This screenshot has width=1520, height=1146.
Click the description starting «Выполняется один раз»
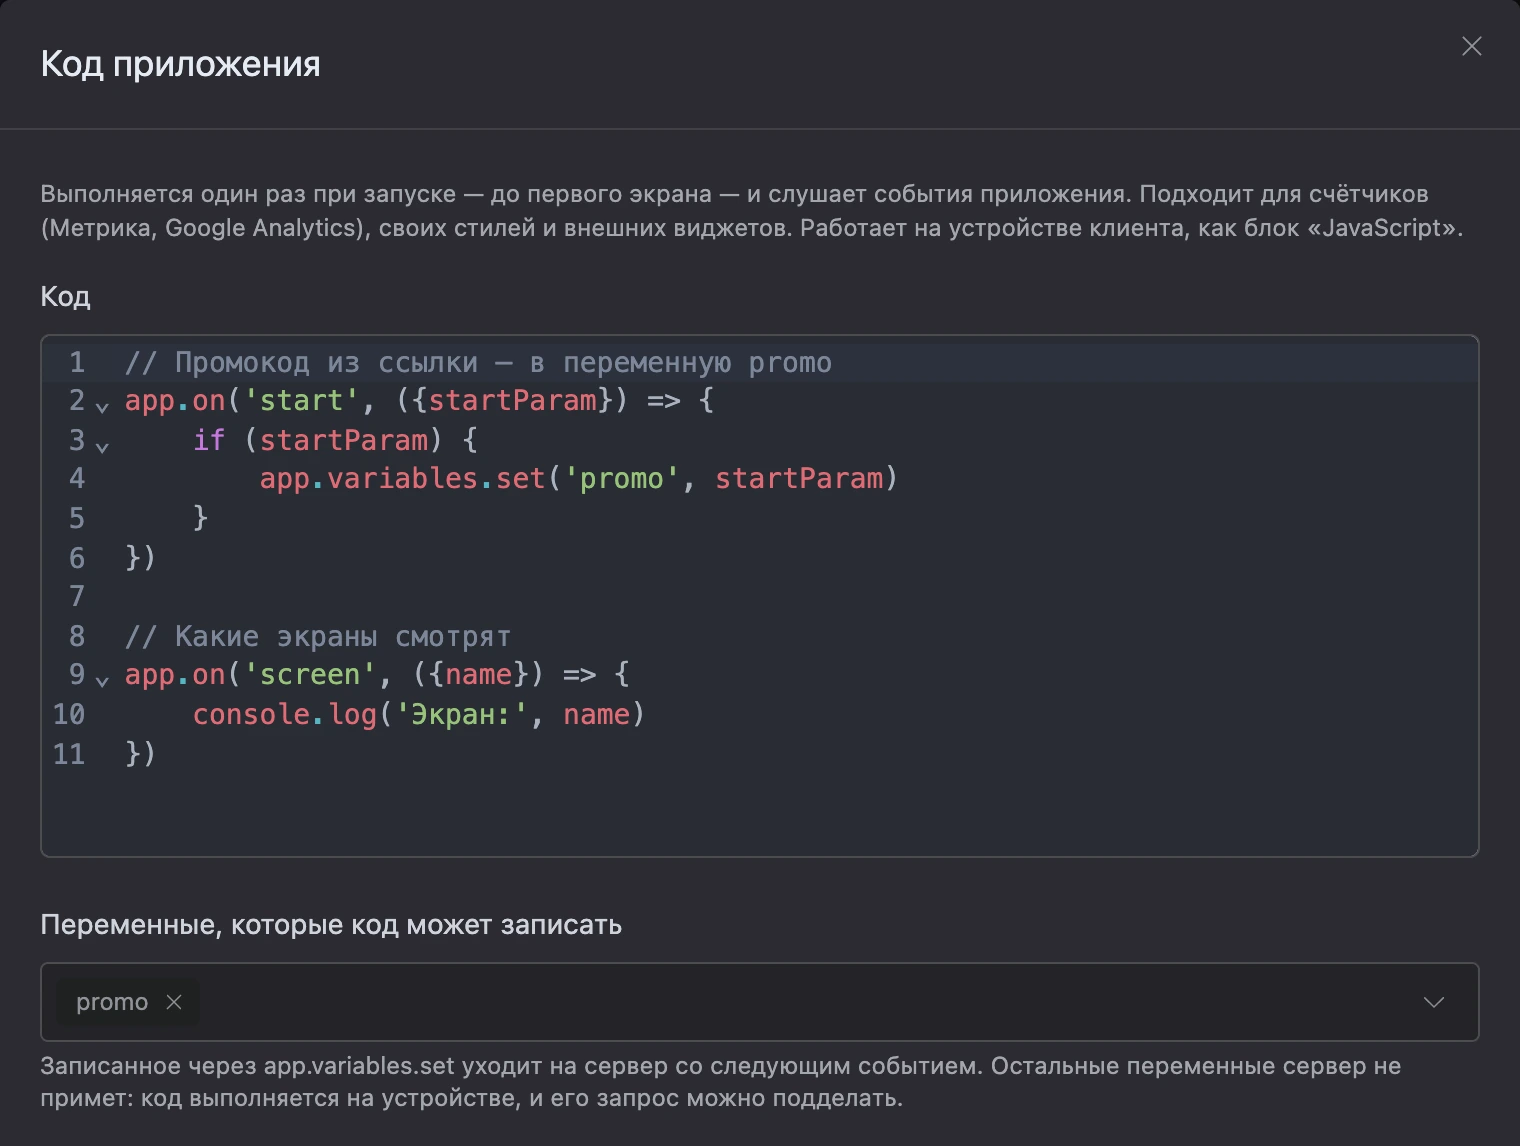[x=752, y=210]
